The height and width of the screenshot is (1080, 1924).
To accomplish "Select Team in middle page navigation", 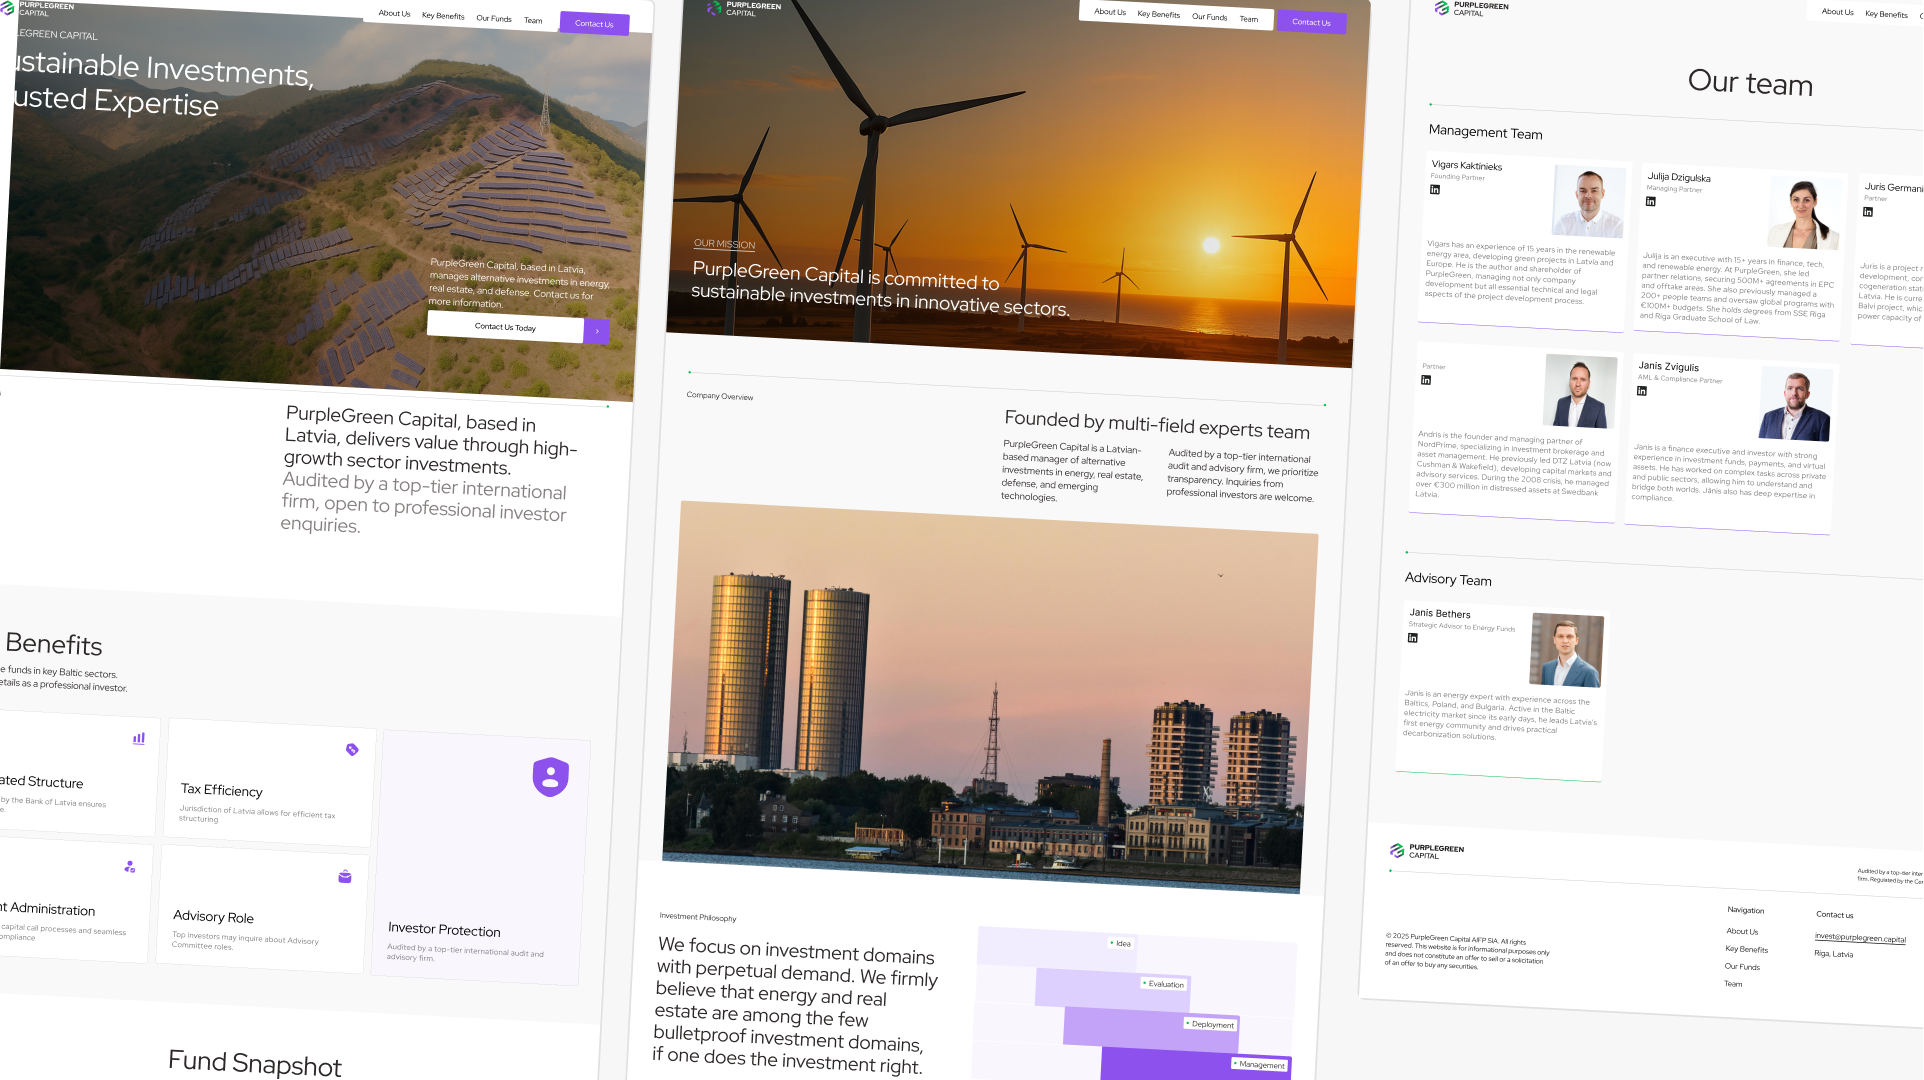I will 1249,19.
